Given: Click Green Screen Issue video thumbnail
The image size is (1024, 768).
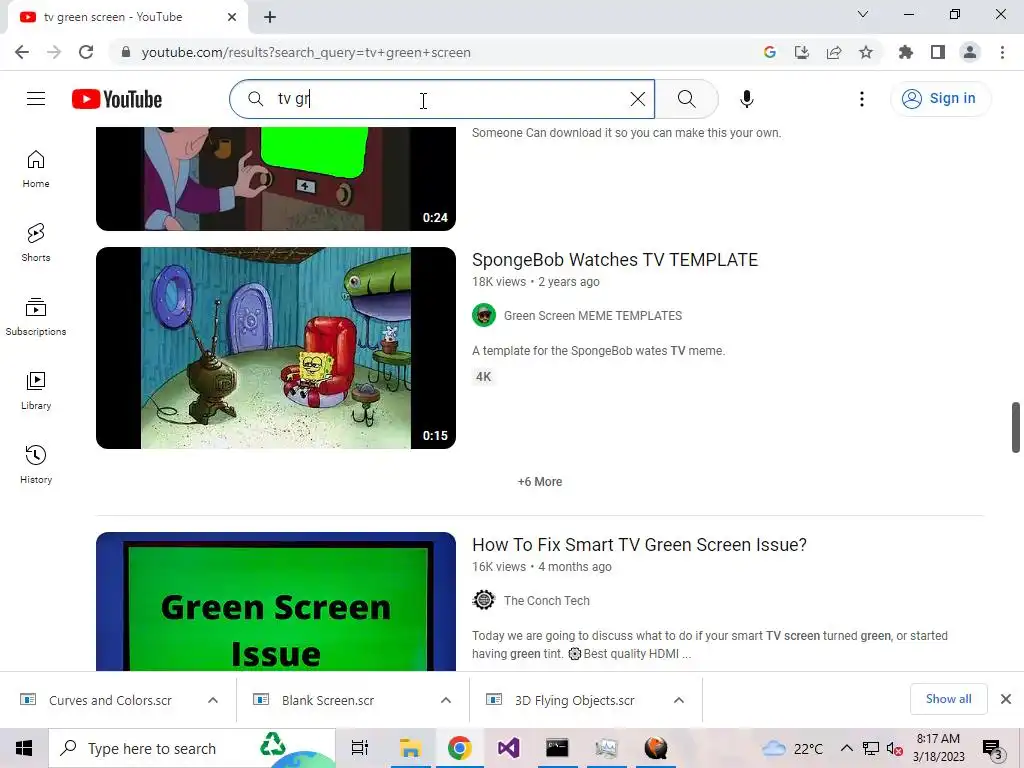Looking at the screenshot, I should tap(276, 601).
